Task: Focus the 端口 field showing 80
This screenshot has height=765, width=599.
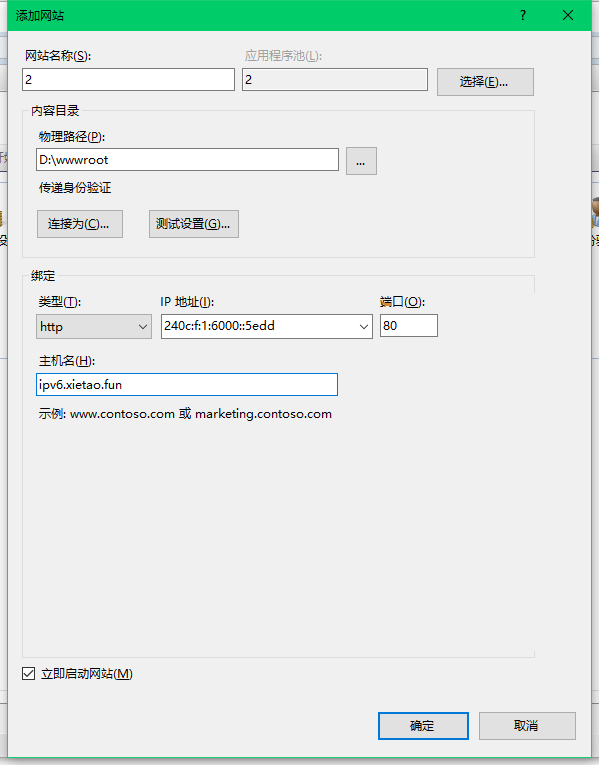Action: click(409, 325)
